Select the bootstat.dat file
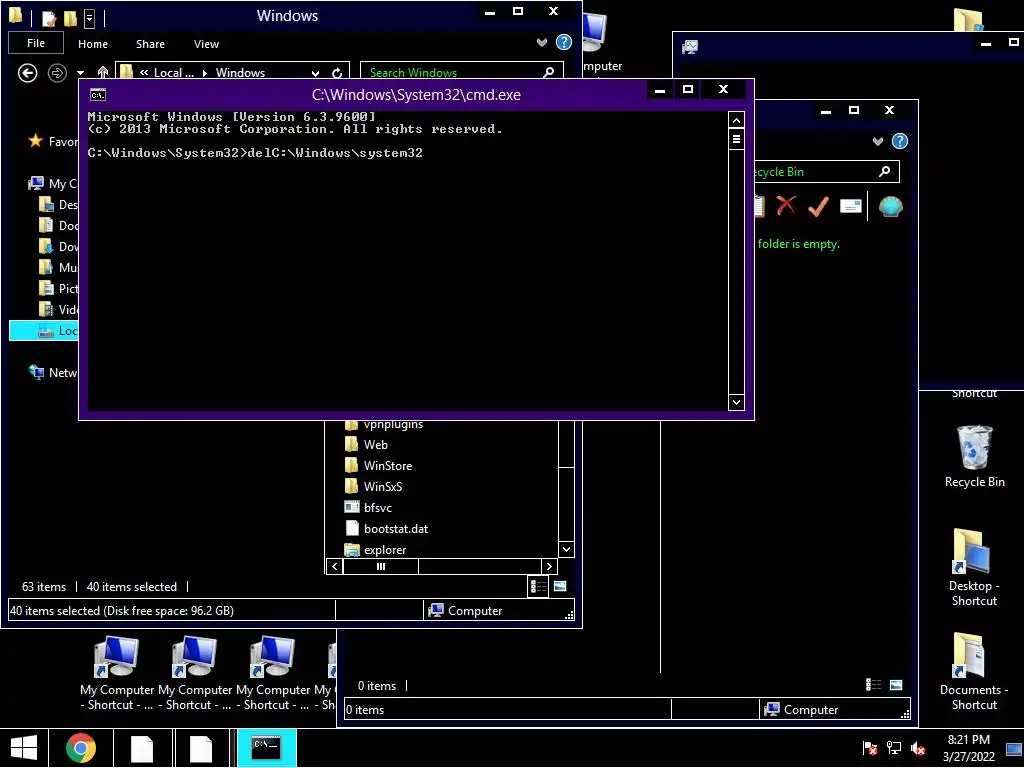The image size is (1024, 768). coord(396,528)
